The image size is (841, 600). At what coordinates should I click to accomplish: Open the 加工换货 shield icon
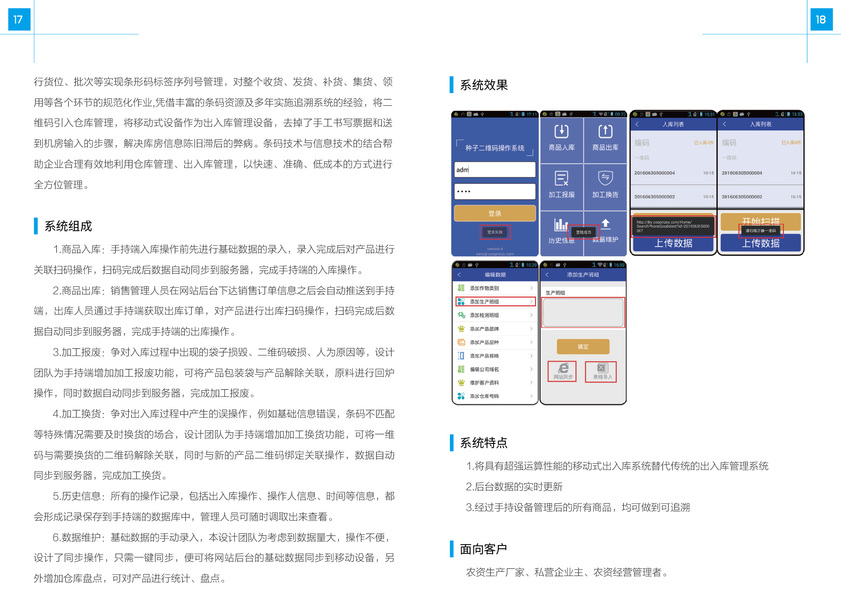[x=605, y=178]
